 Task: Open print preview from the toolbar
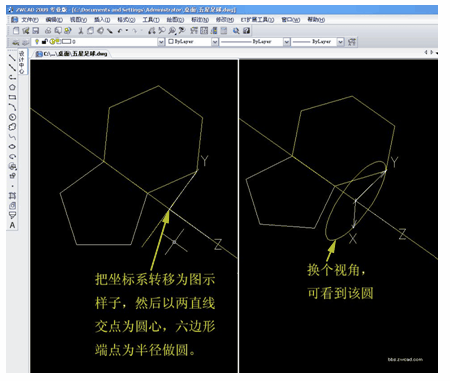[58, 31]
